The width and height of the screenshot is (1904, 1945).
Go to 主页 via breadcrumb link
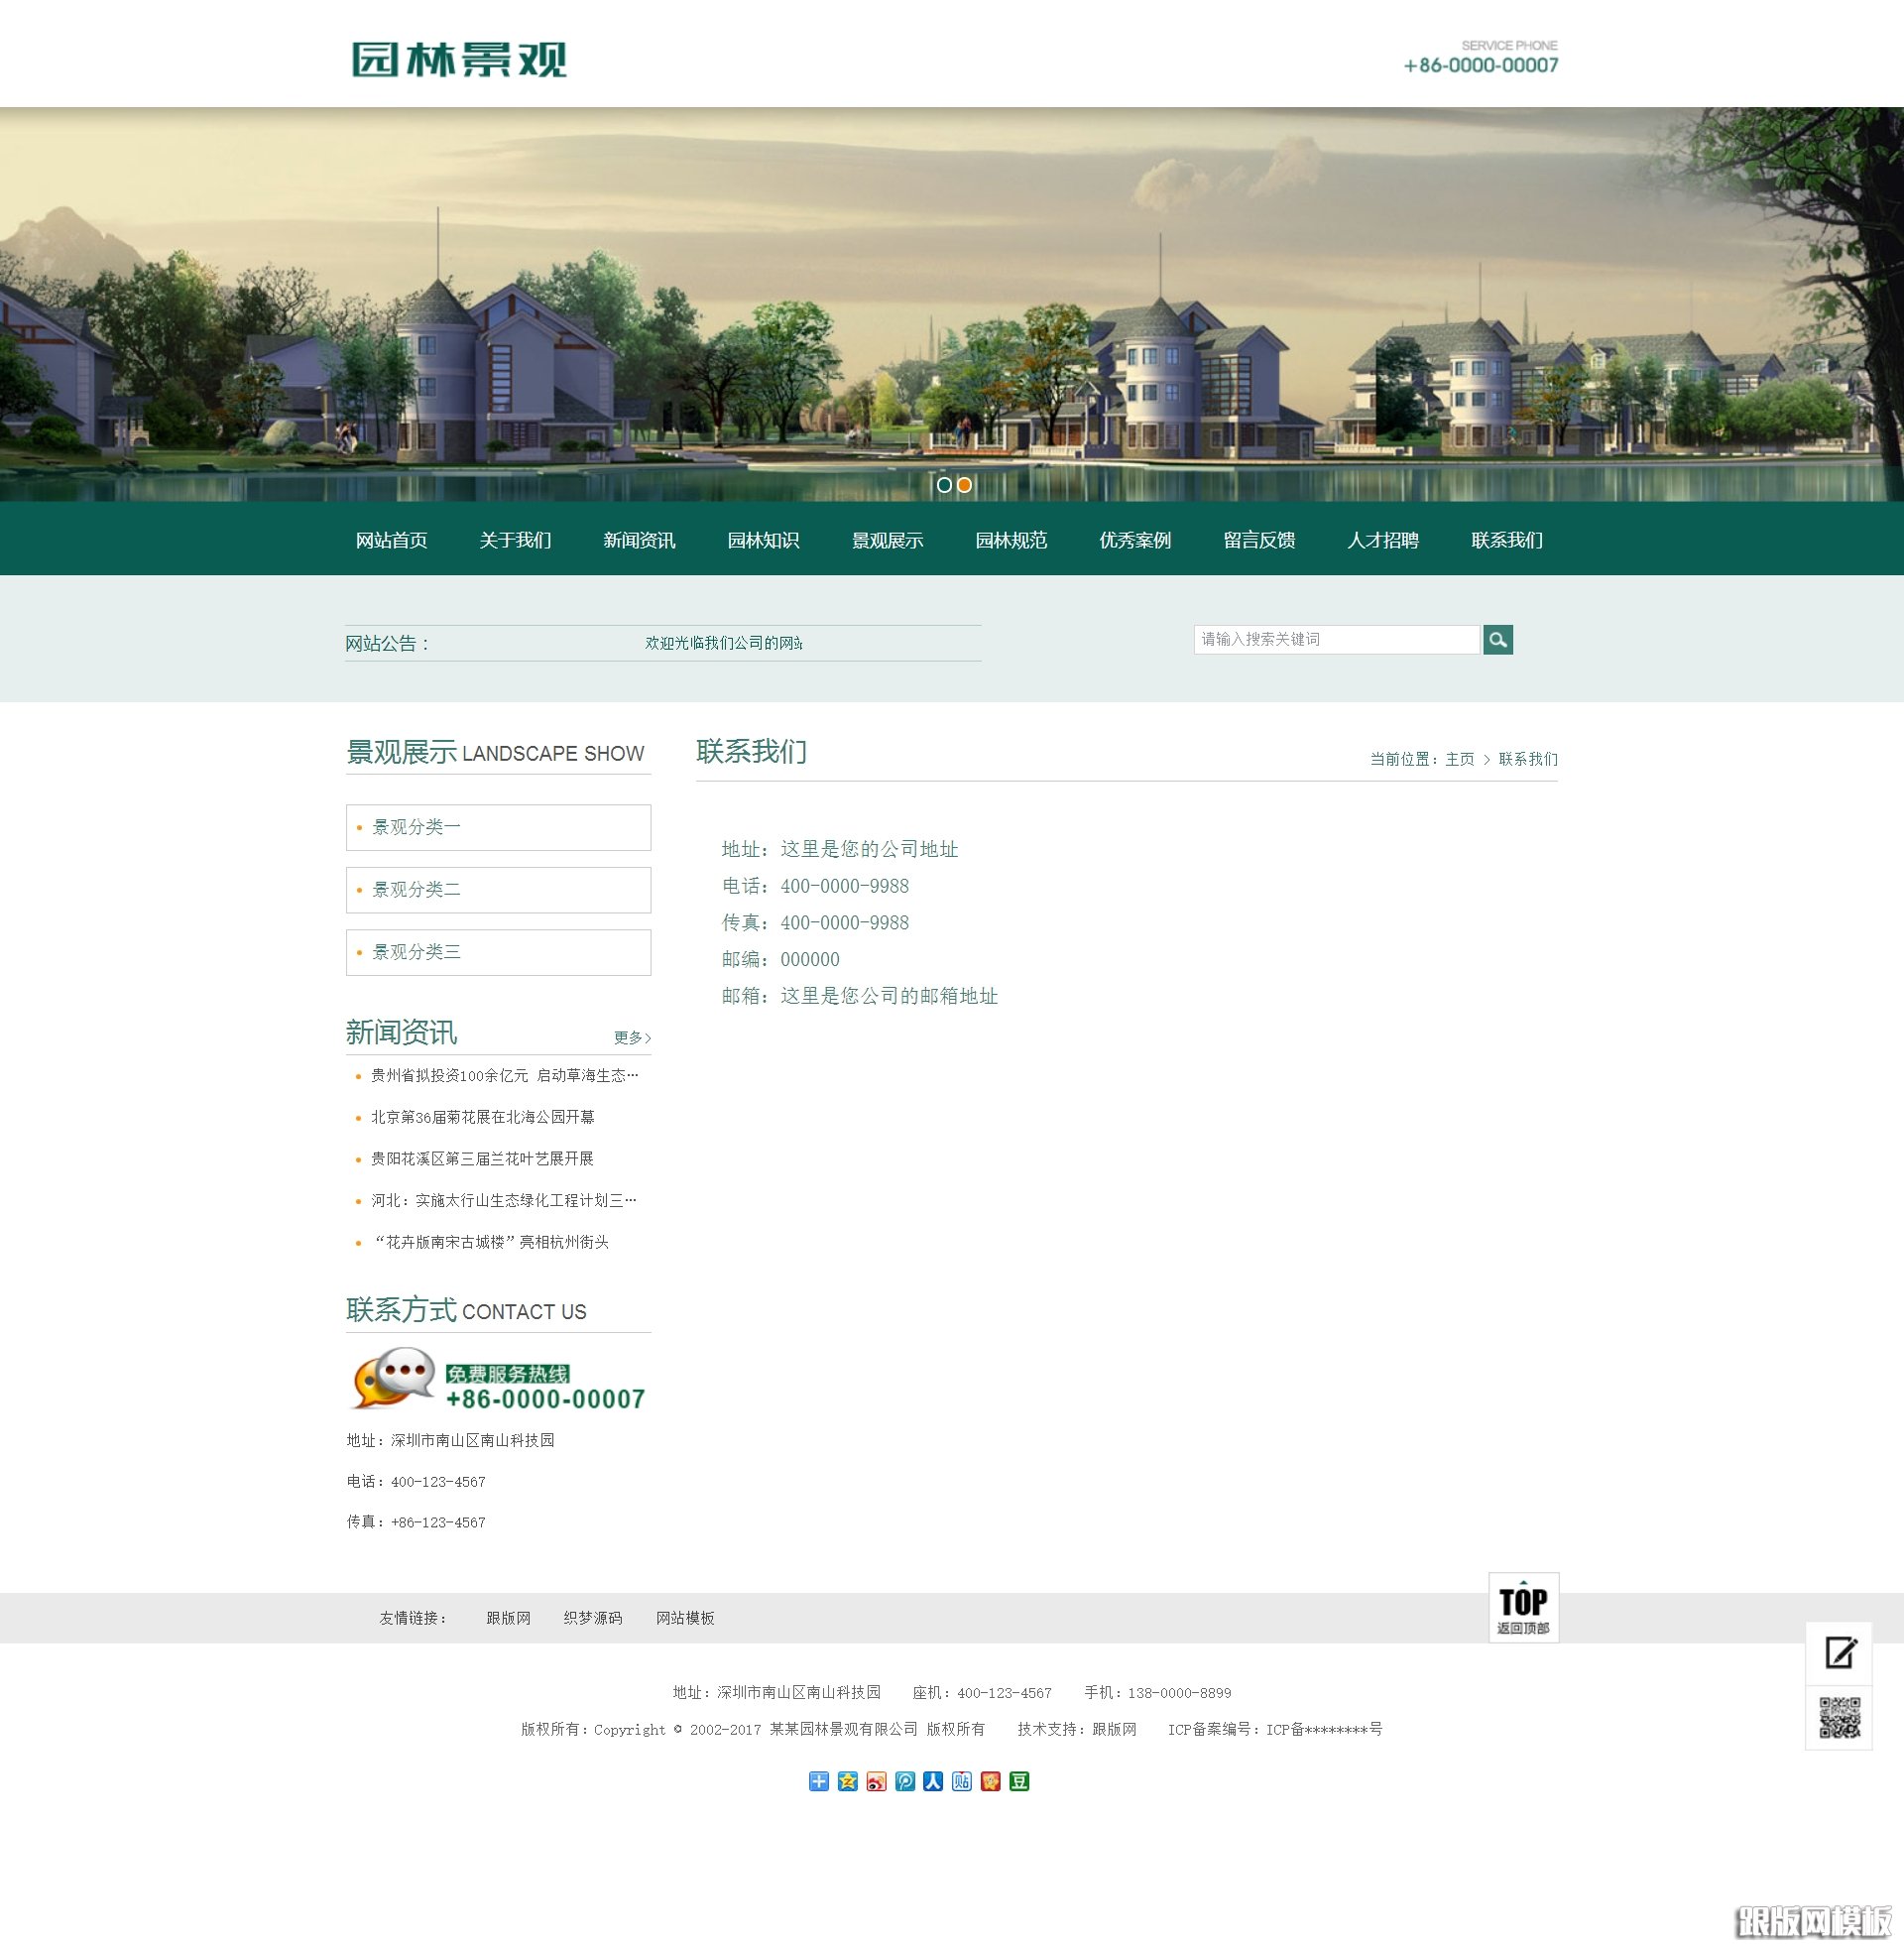pos(1460,759)
